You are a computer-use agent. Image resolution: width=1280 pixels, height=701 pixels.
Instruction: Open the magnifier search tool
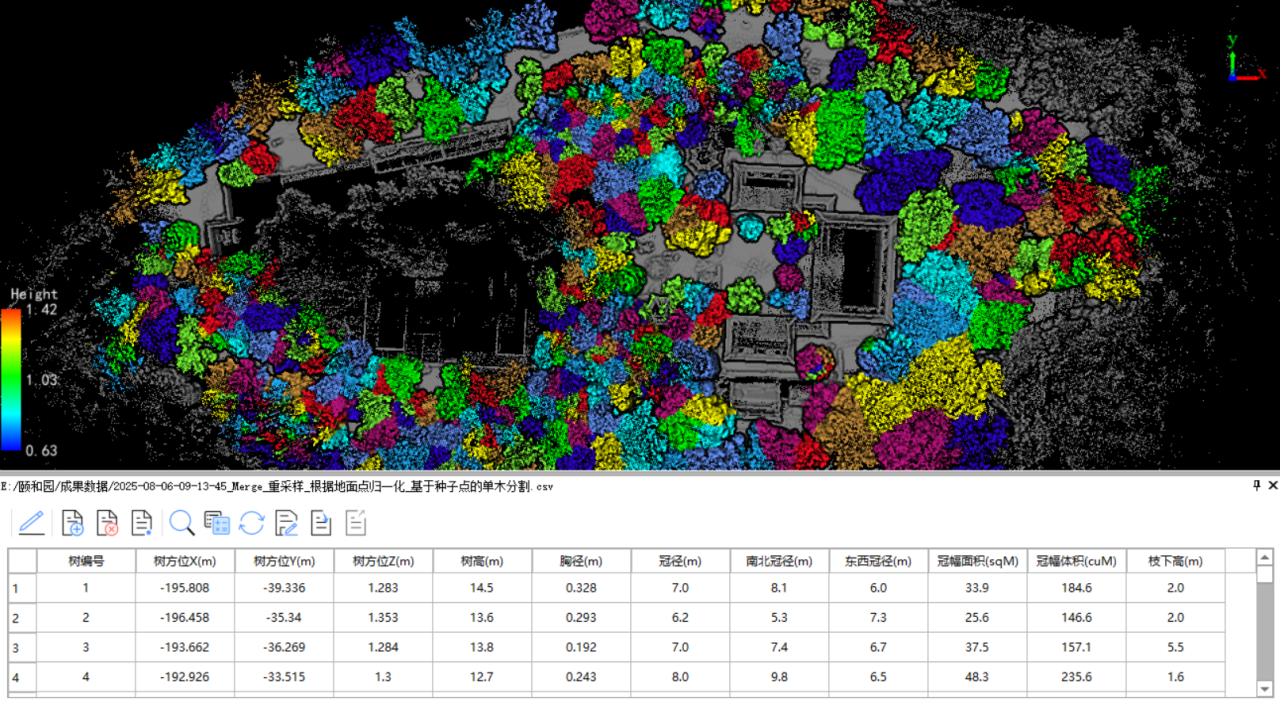click(182, 522)
